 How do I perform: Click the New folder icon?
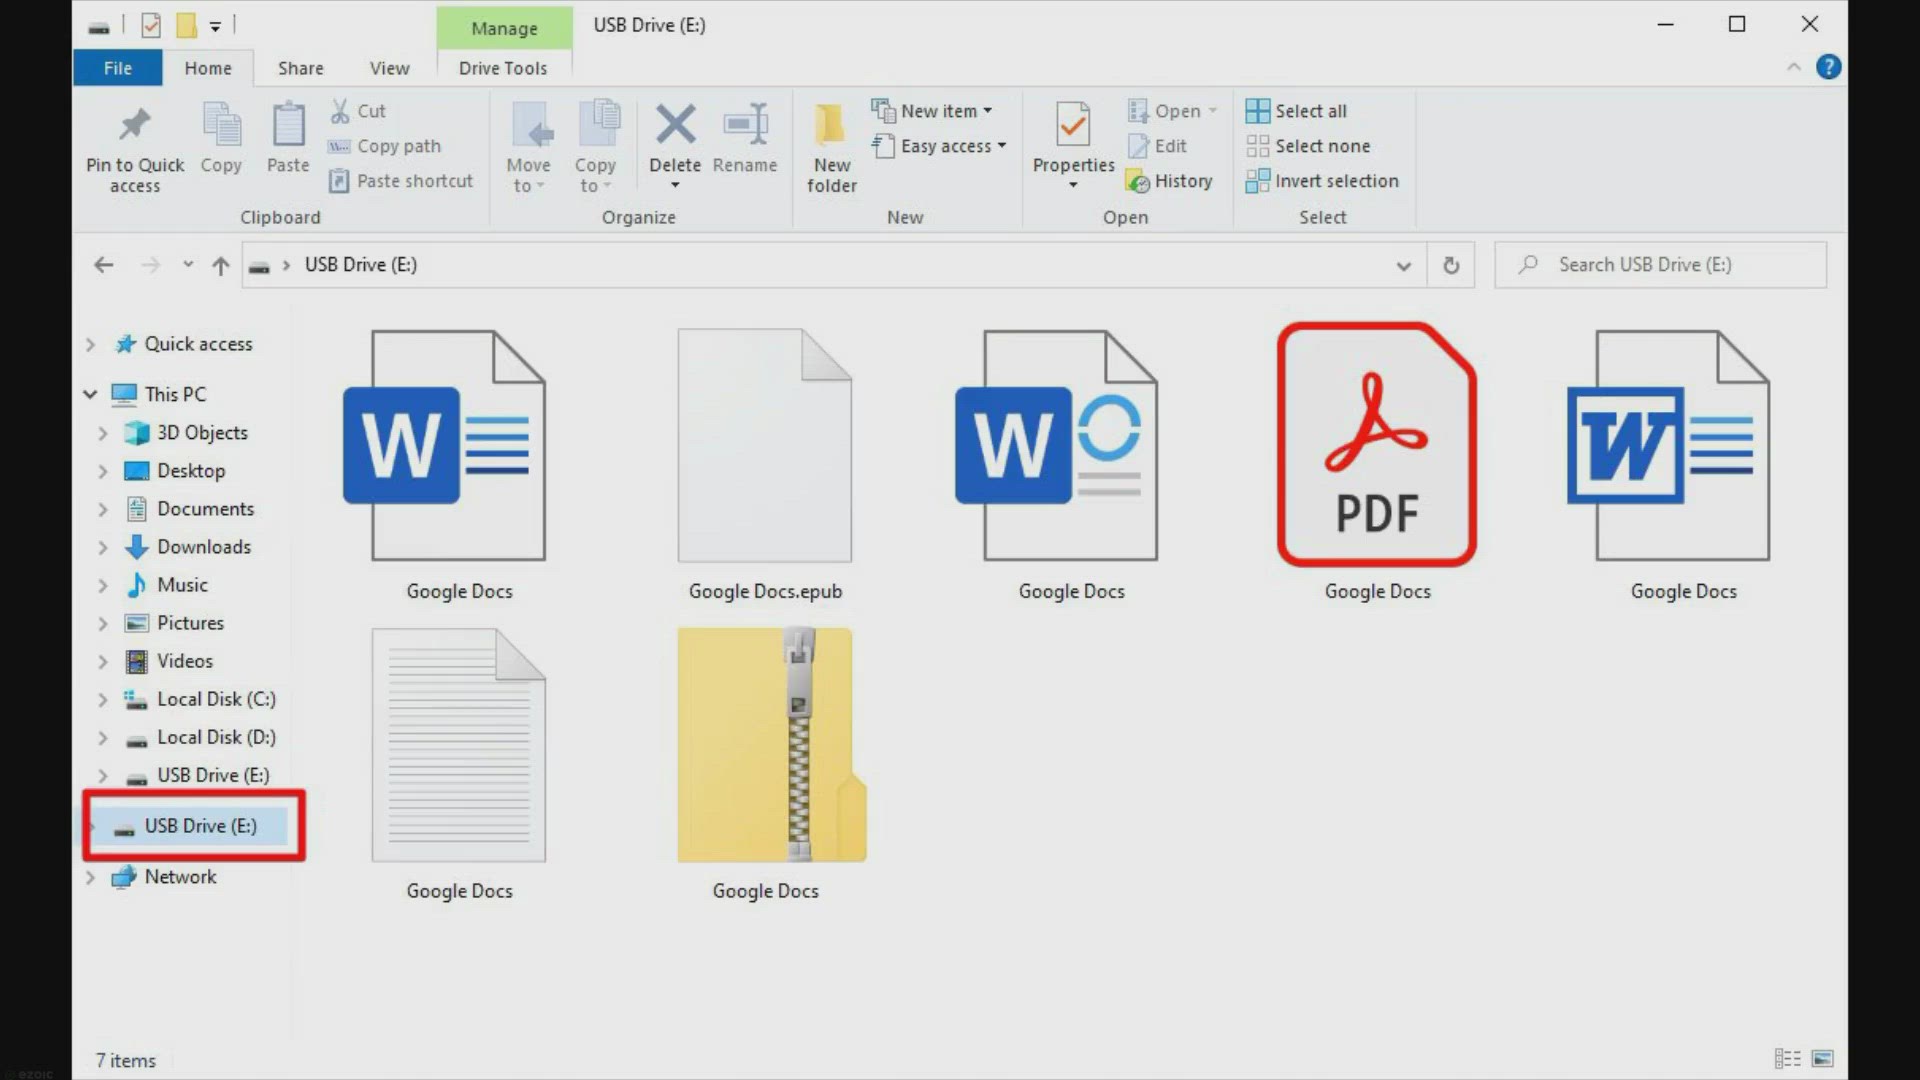point(829,124)
